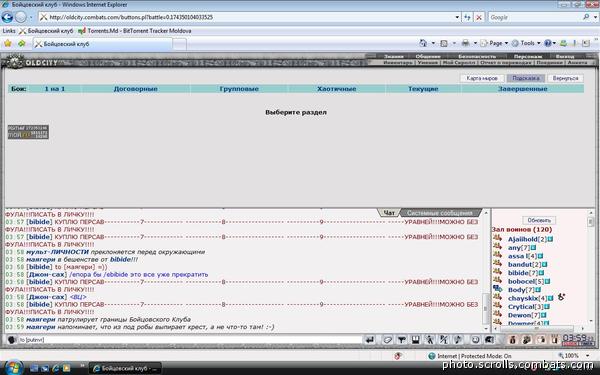Click the walking figure icon in chat toolbar
The image size is (600, 375).
tap(430, 339)
